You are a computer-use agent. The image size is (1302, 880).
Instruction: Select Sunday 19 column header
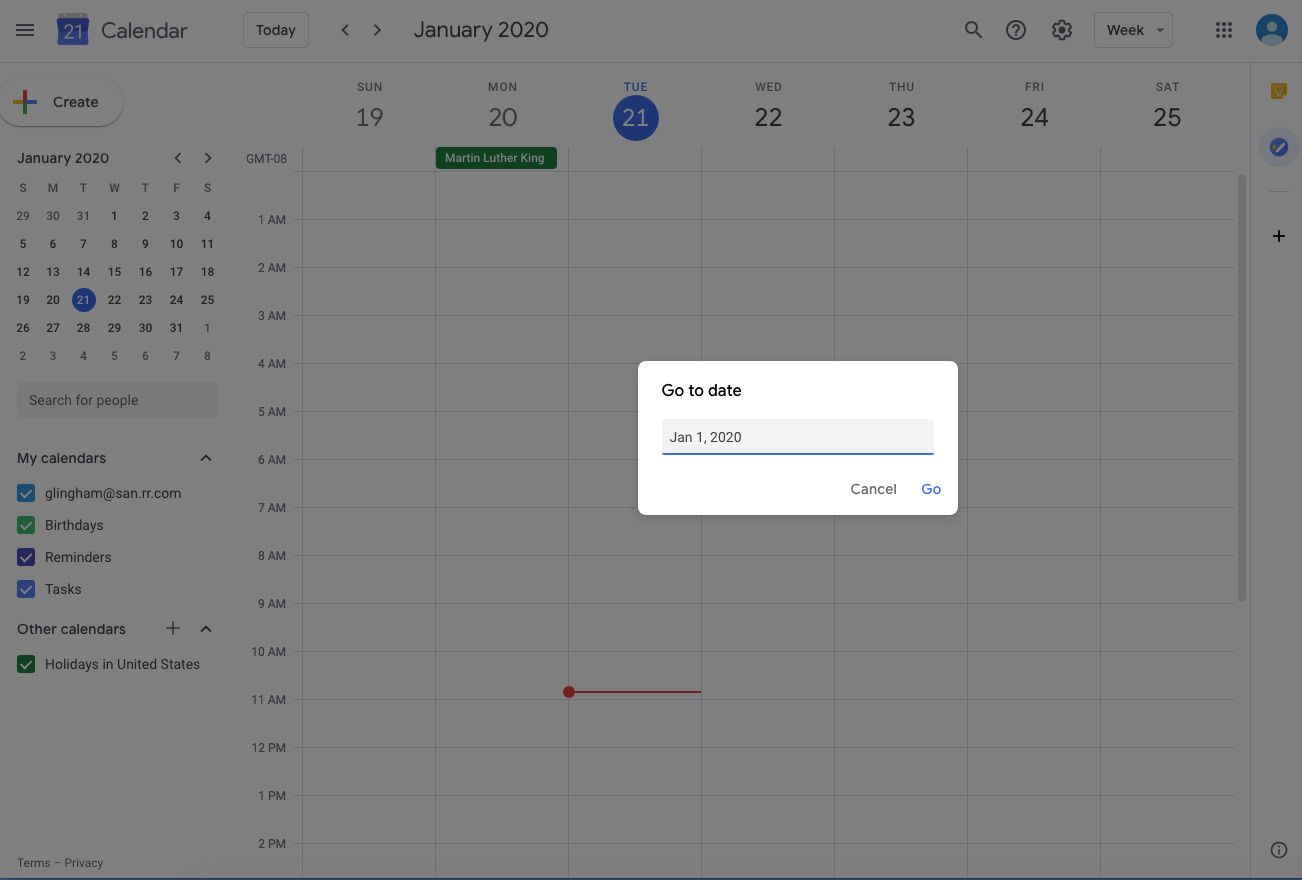pyautogui.click(x=369, y=107)
